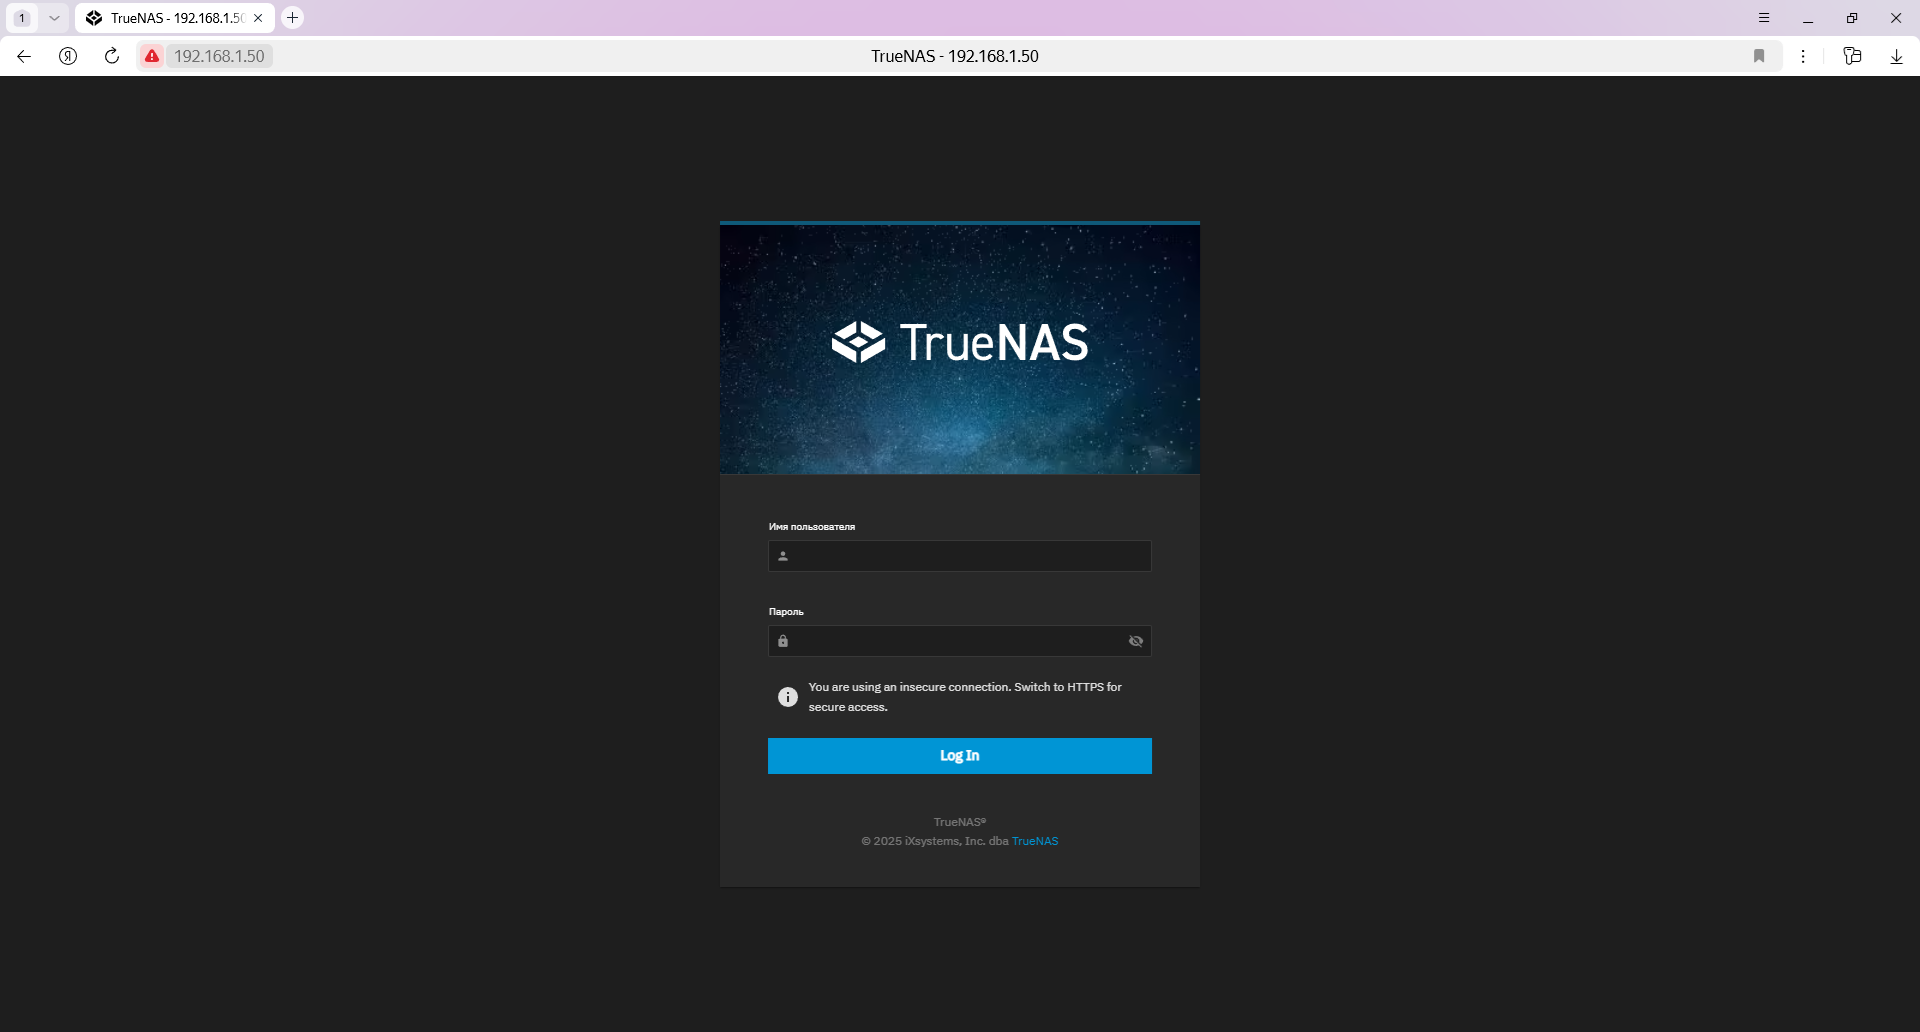Click the lock icon in password field
1920x1032 pixels.
click(x=783, y=641)
